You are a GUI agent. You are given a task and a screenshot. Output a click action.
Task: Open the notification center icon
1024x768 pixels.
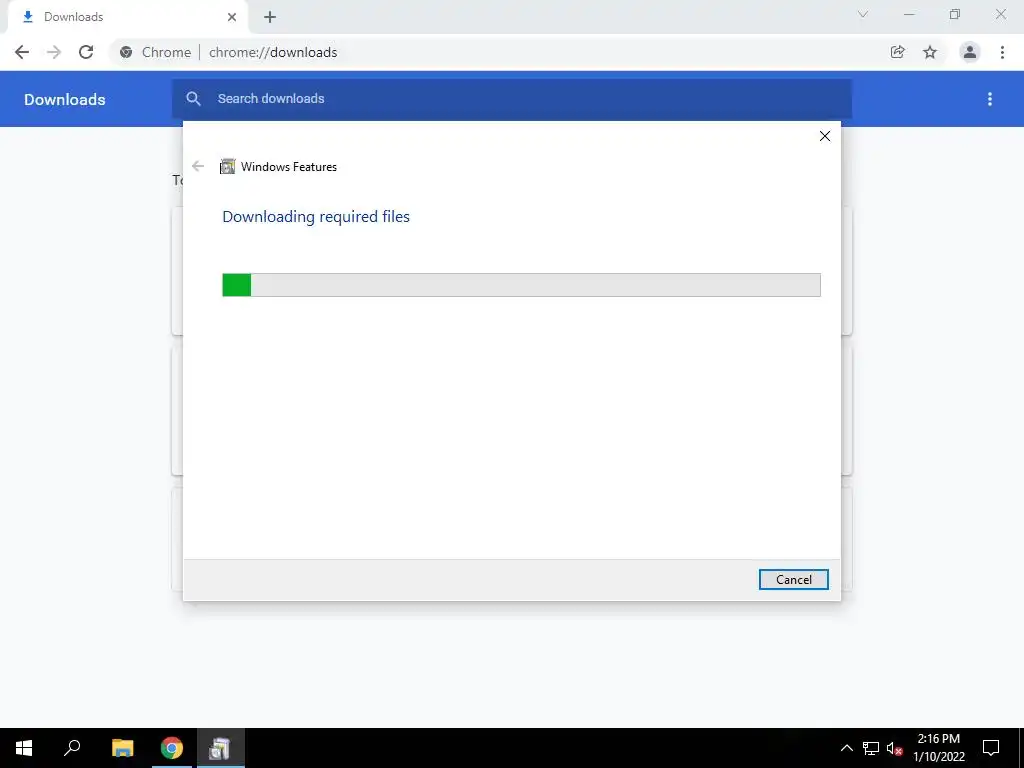click(991, 748)
